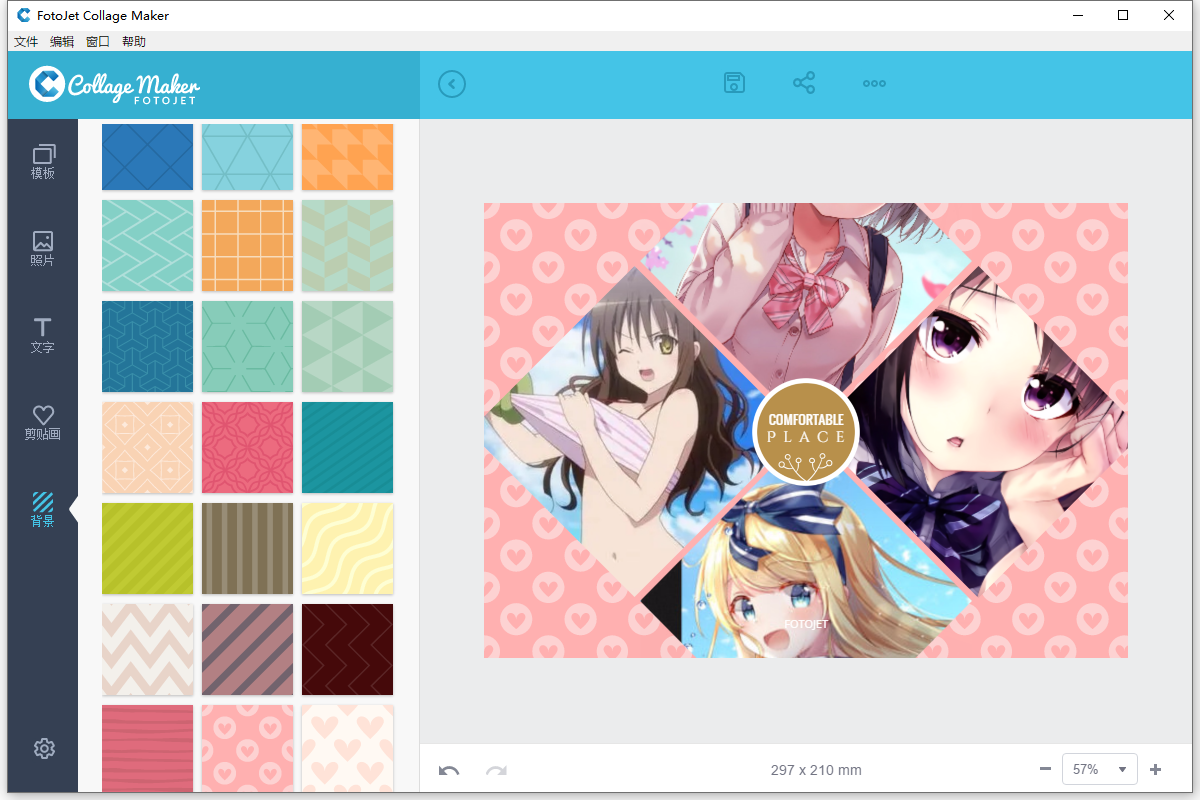The height and width of the screenshot is (800, 1200).
Task: Choose the peach diamond tile pattern
Action: pos(147,448)
